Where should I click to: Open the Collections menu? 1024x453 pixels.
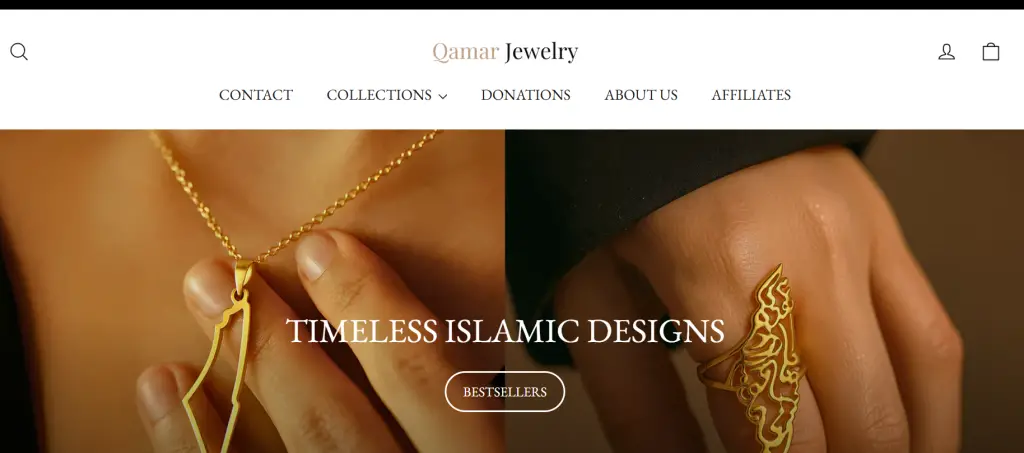click(387, 95)
